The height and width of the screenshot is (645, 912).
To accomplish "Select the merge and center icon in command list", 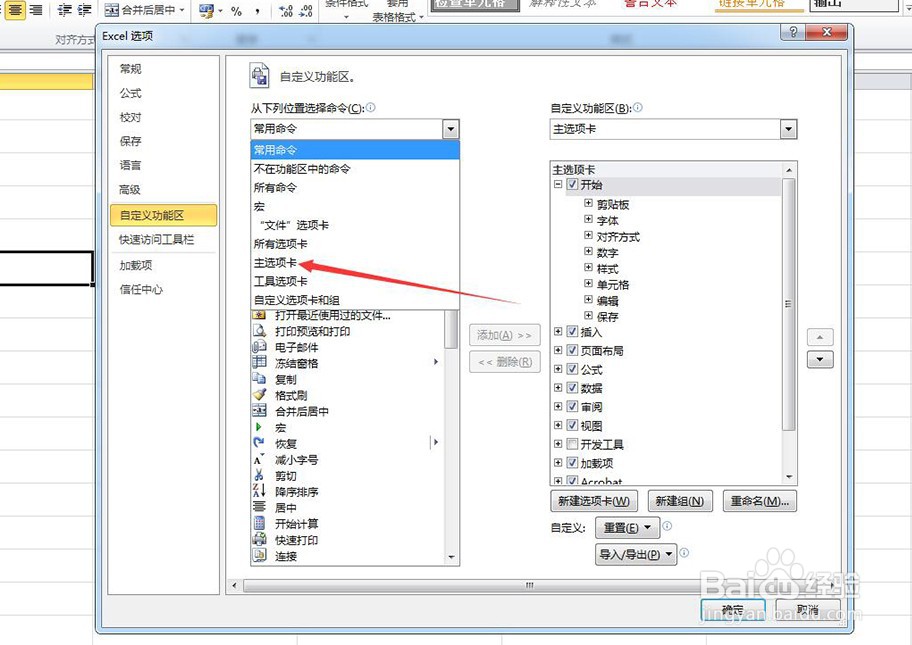I will coord(259,411).
